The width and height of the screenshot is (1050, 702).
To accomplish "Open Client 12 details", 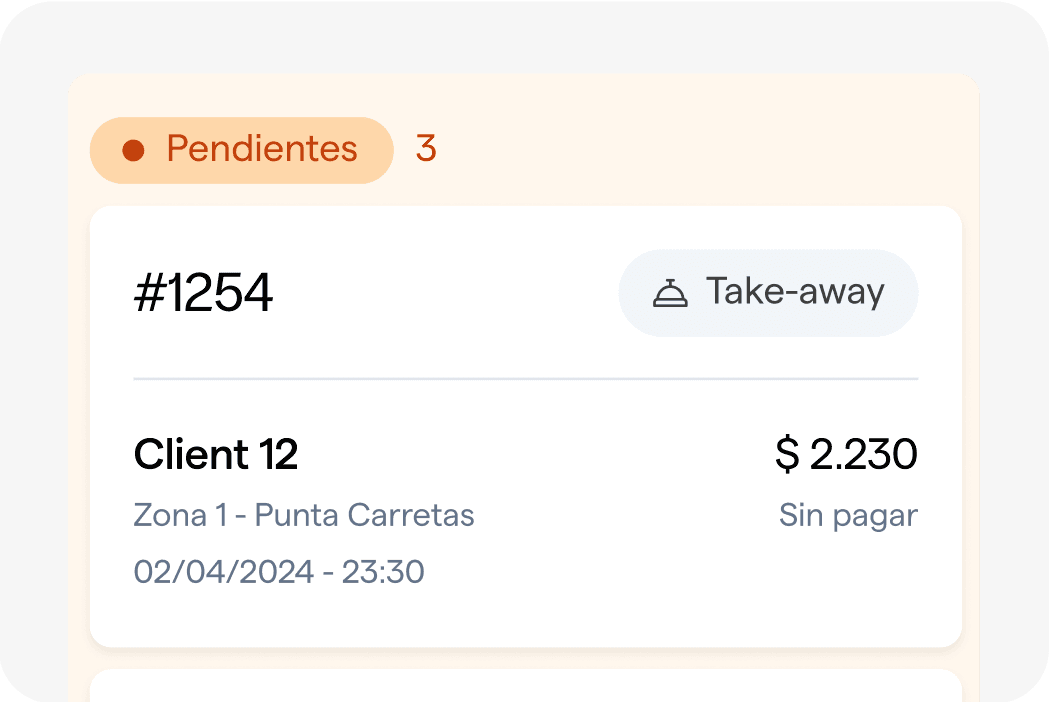I will click(x=216, y=455).
